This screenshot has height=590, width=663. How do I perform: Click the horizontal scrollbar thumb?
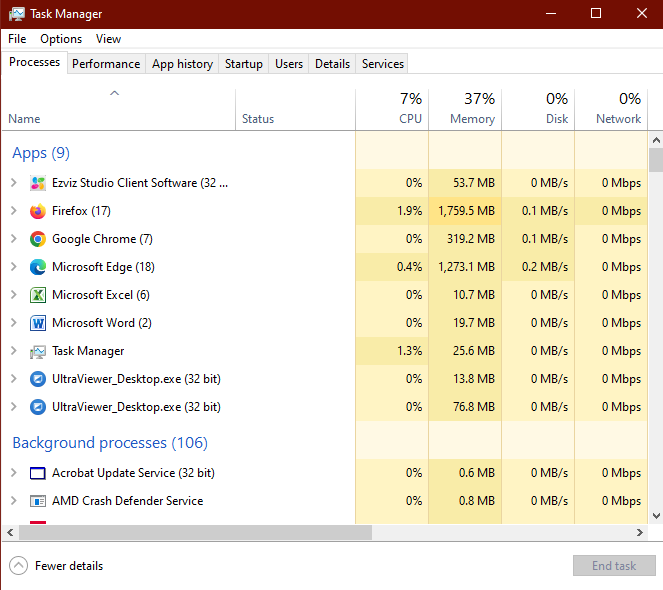pyautogui.click(x=195, y=532)
